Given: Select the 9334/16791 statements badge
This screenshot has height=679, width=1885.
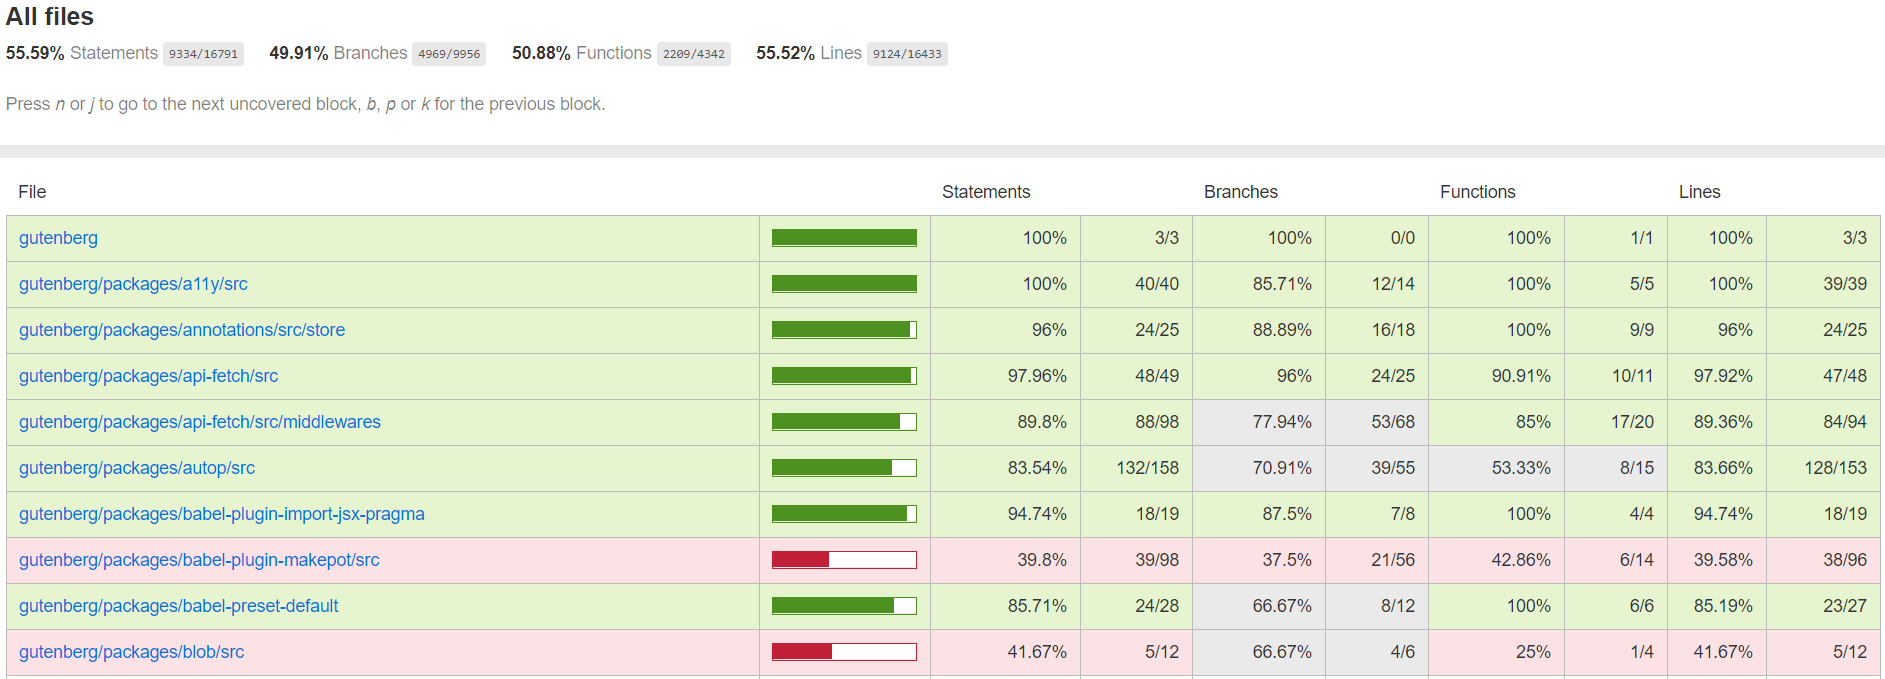Looking at the screenshot, I should [204, 54].
